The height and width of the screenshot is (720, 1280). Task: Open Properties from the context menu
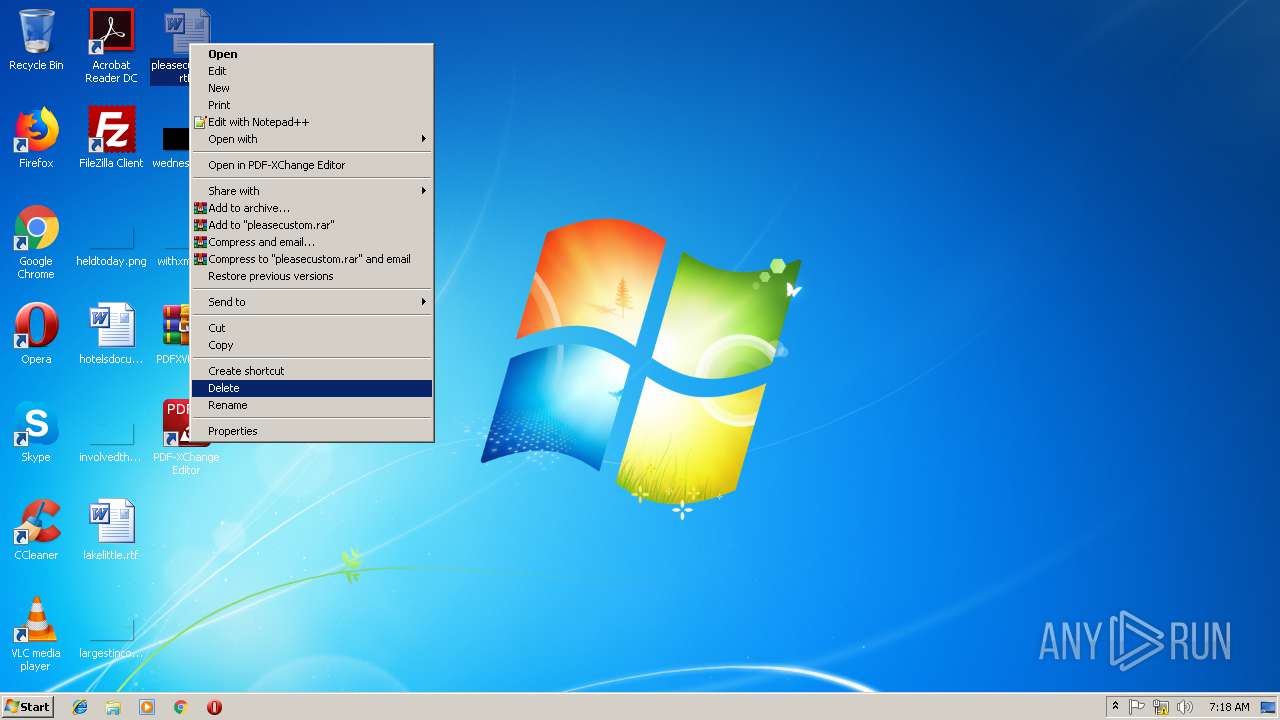tap(312, 431)
